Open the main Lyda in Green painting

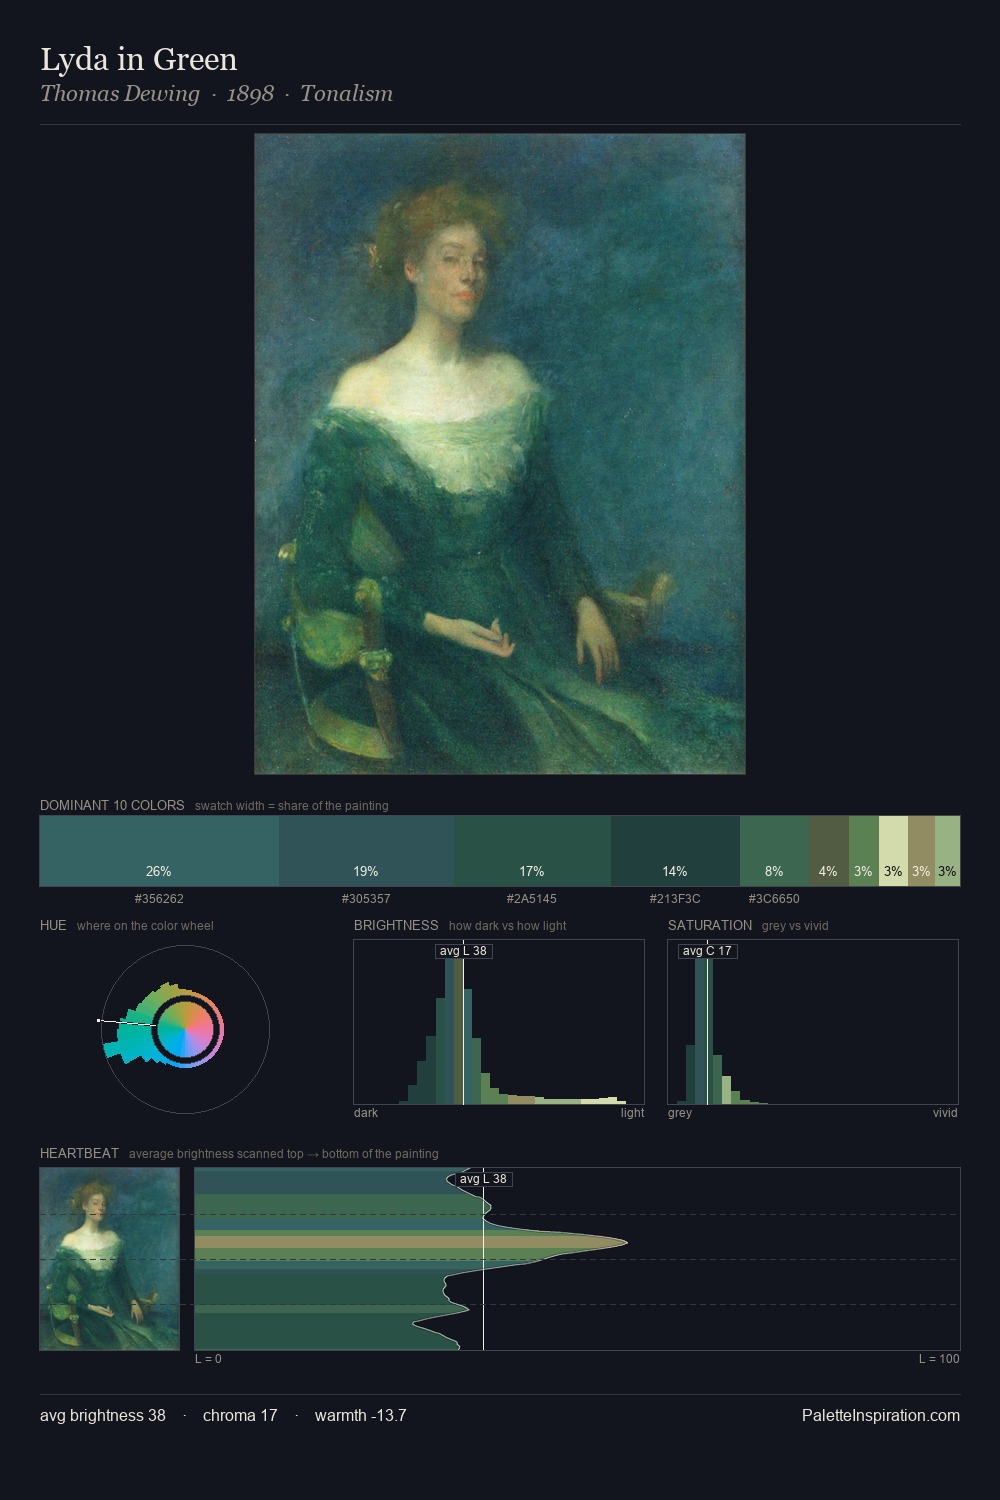pyautogui.click(x=500, y=454)
